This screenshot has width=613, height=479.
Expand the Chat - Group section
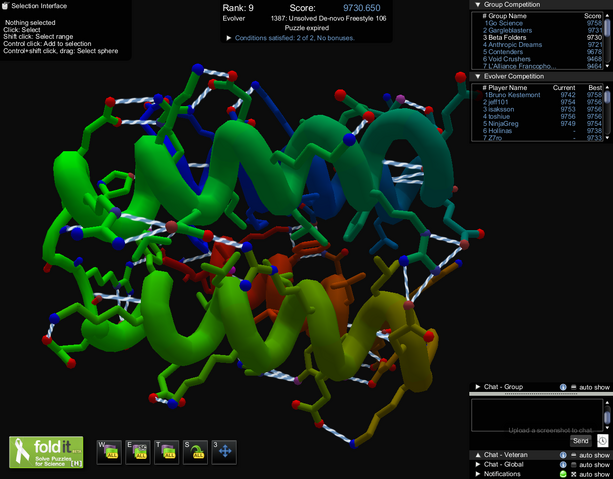click(477, 387)
